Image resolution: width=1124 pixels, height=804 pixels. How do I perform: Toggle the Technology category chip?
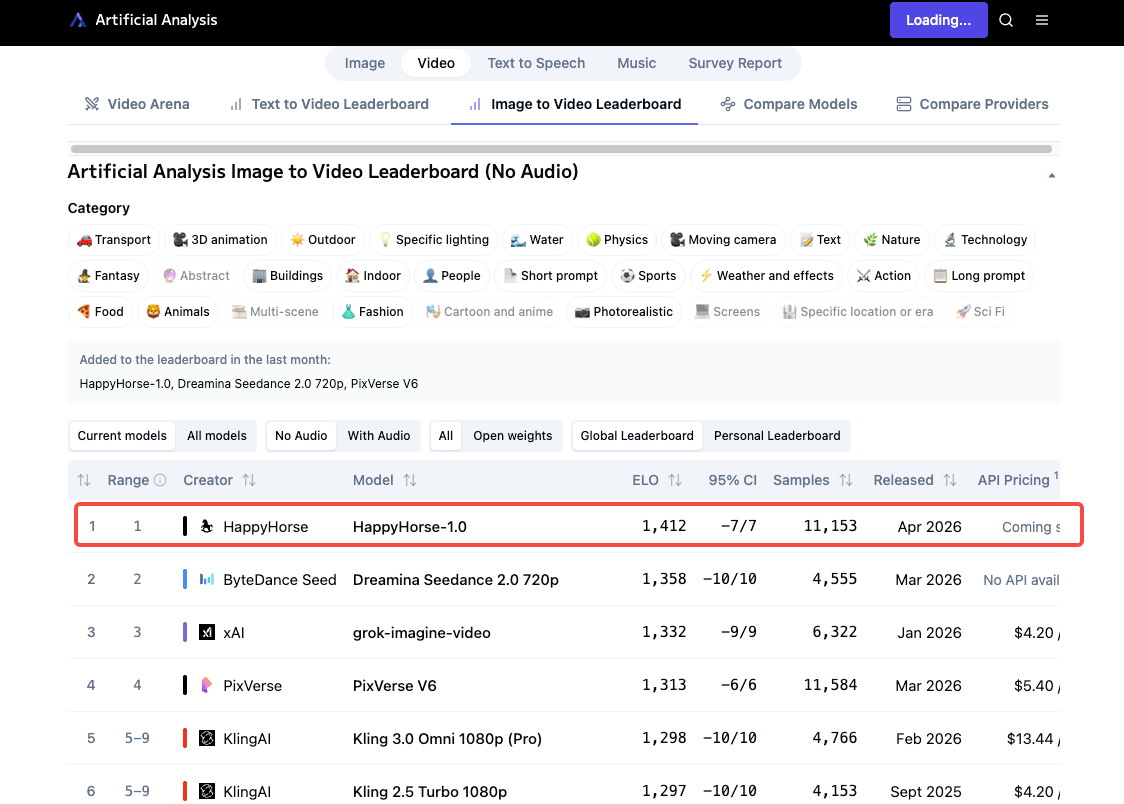(985, 240)
